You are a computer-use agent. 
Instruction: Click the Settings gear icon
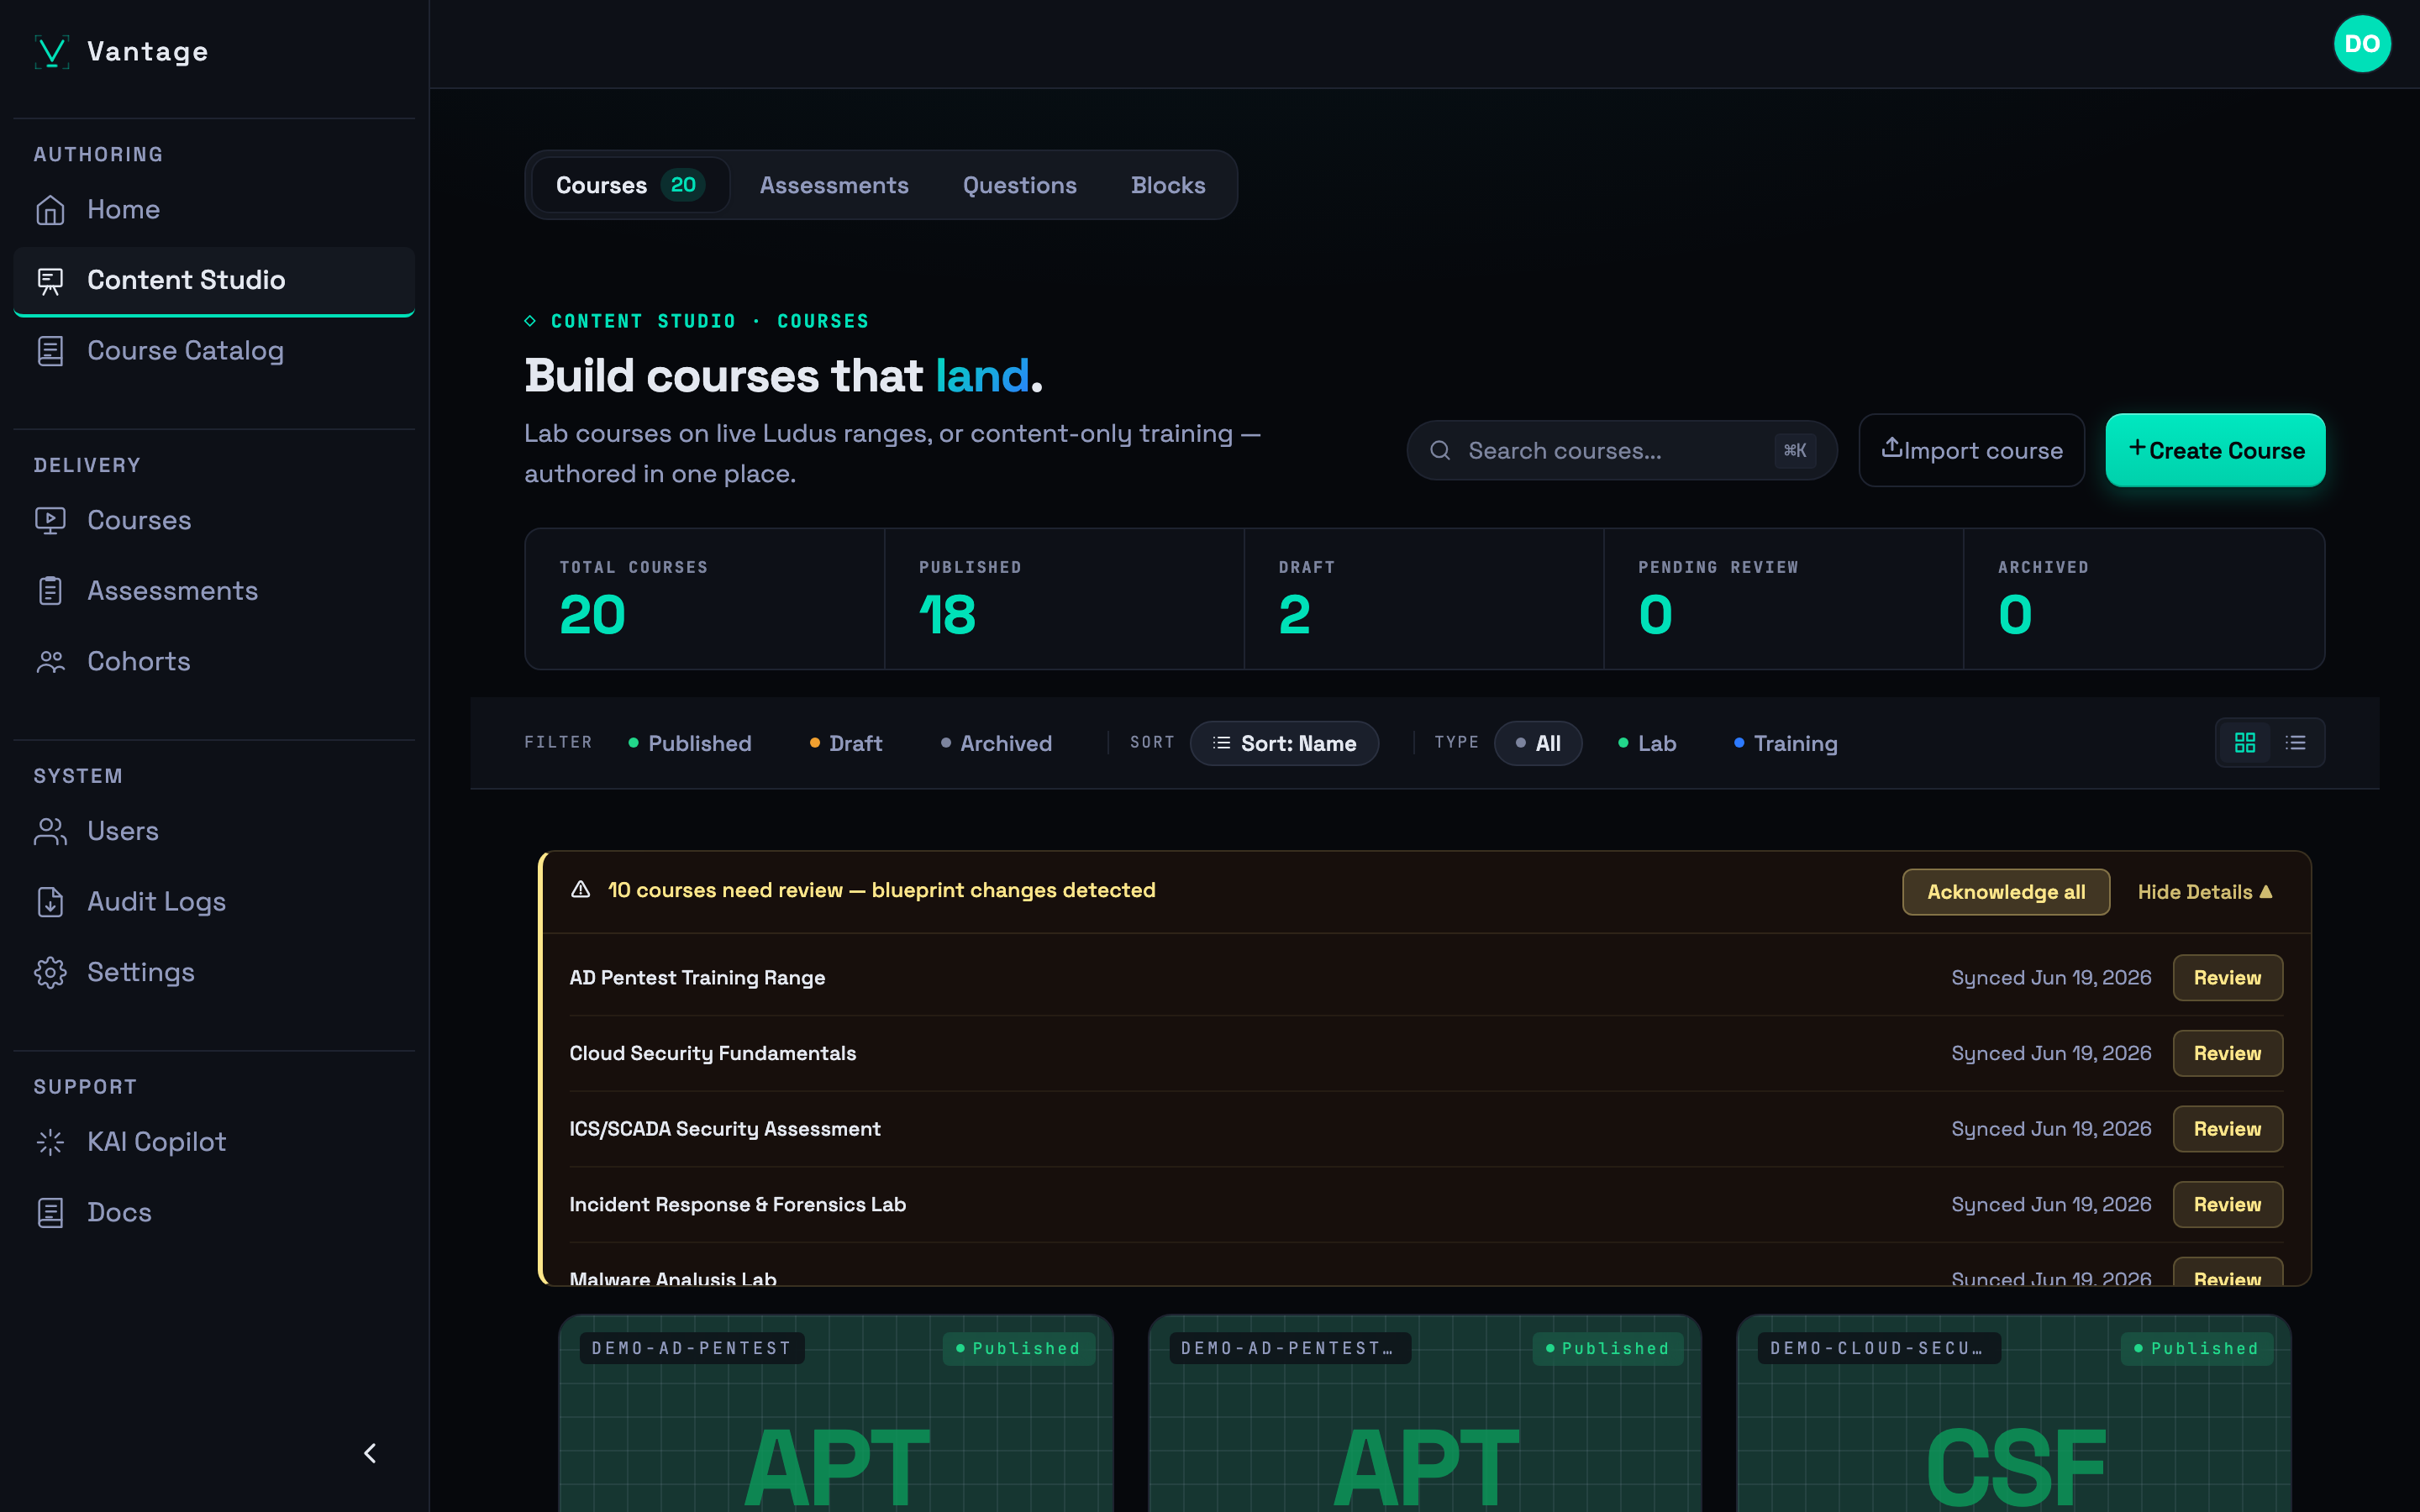(50, 973)
